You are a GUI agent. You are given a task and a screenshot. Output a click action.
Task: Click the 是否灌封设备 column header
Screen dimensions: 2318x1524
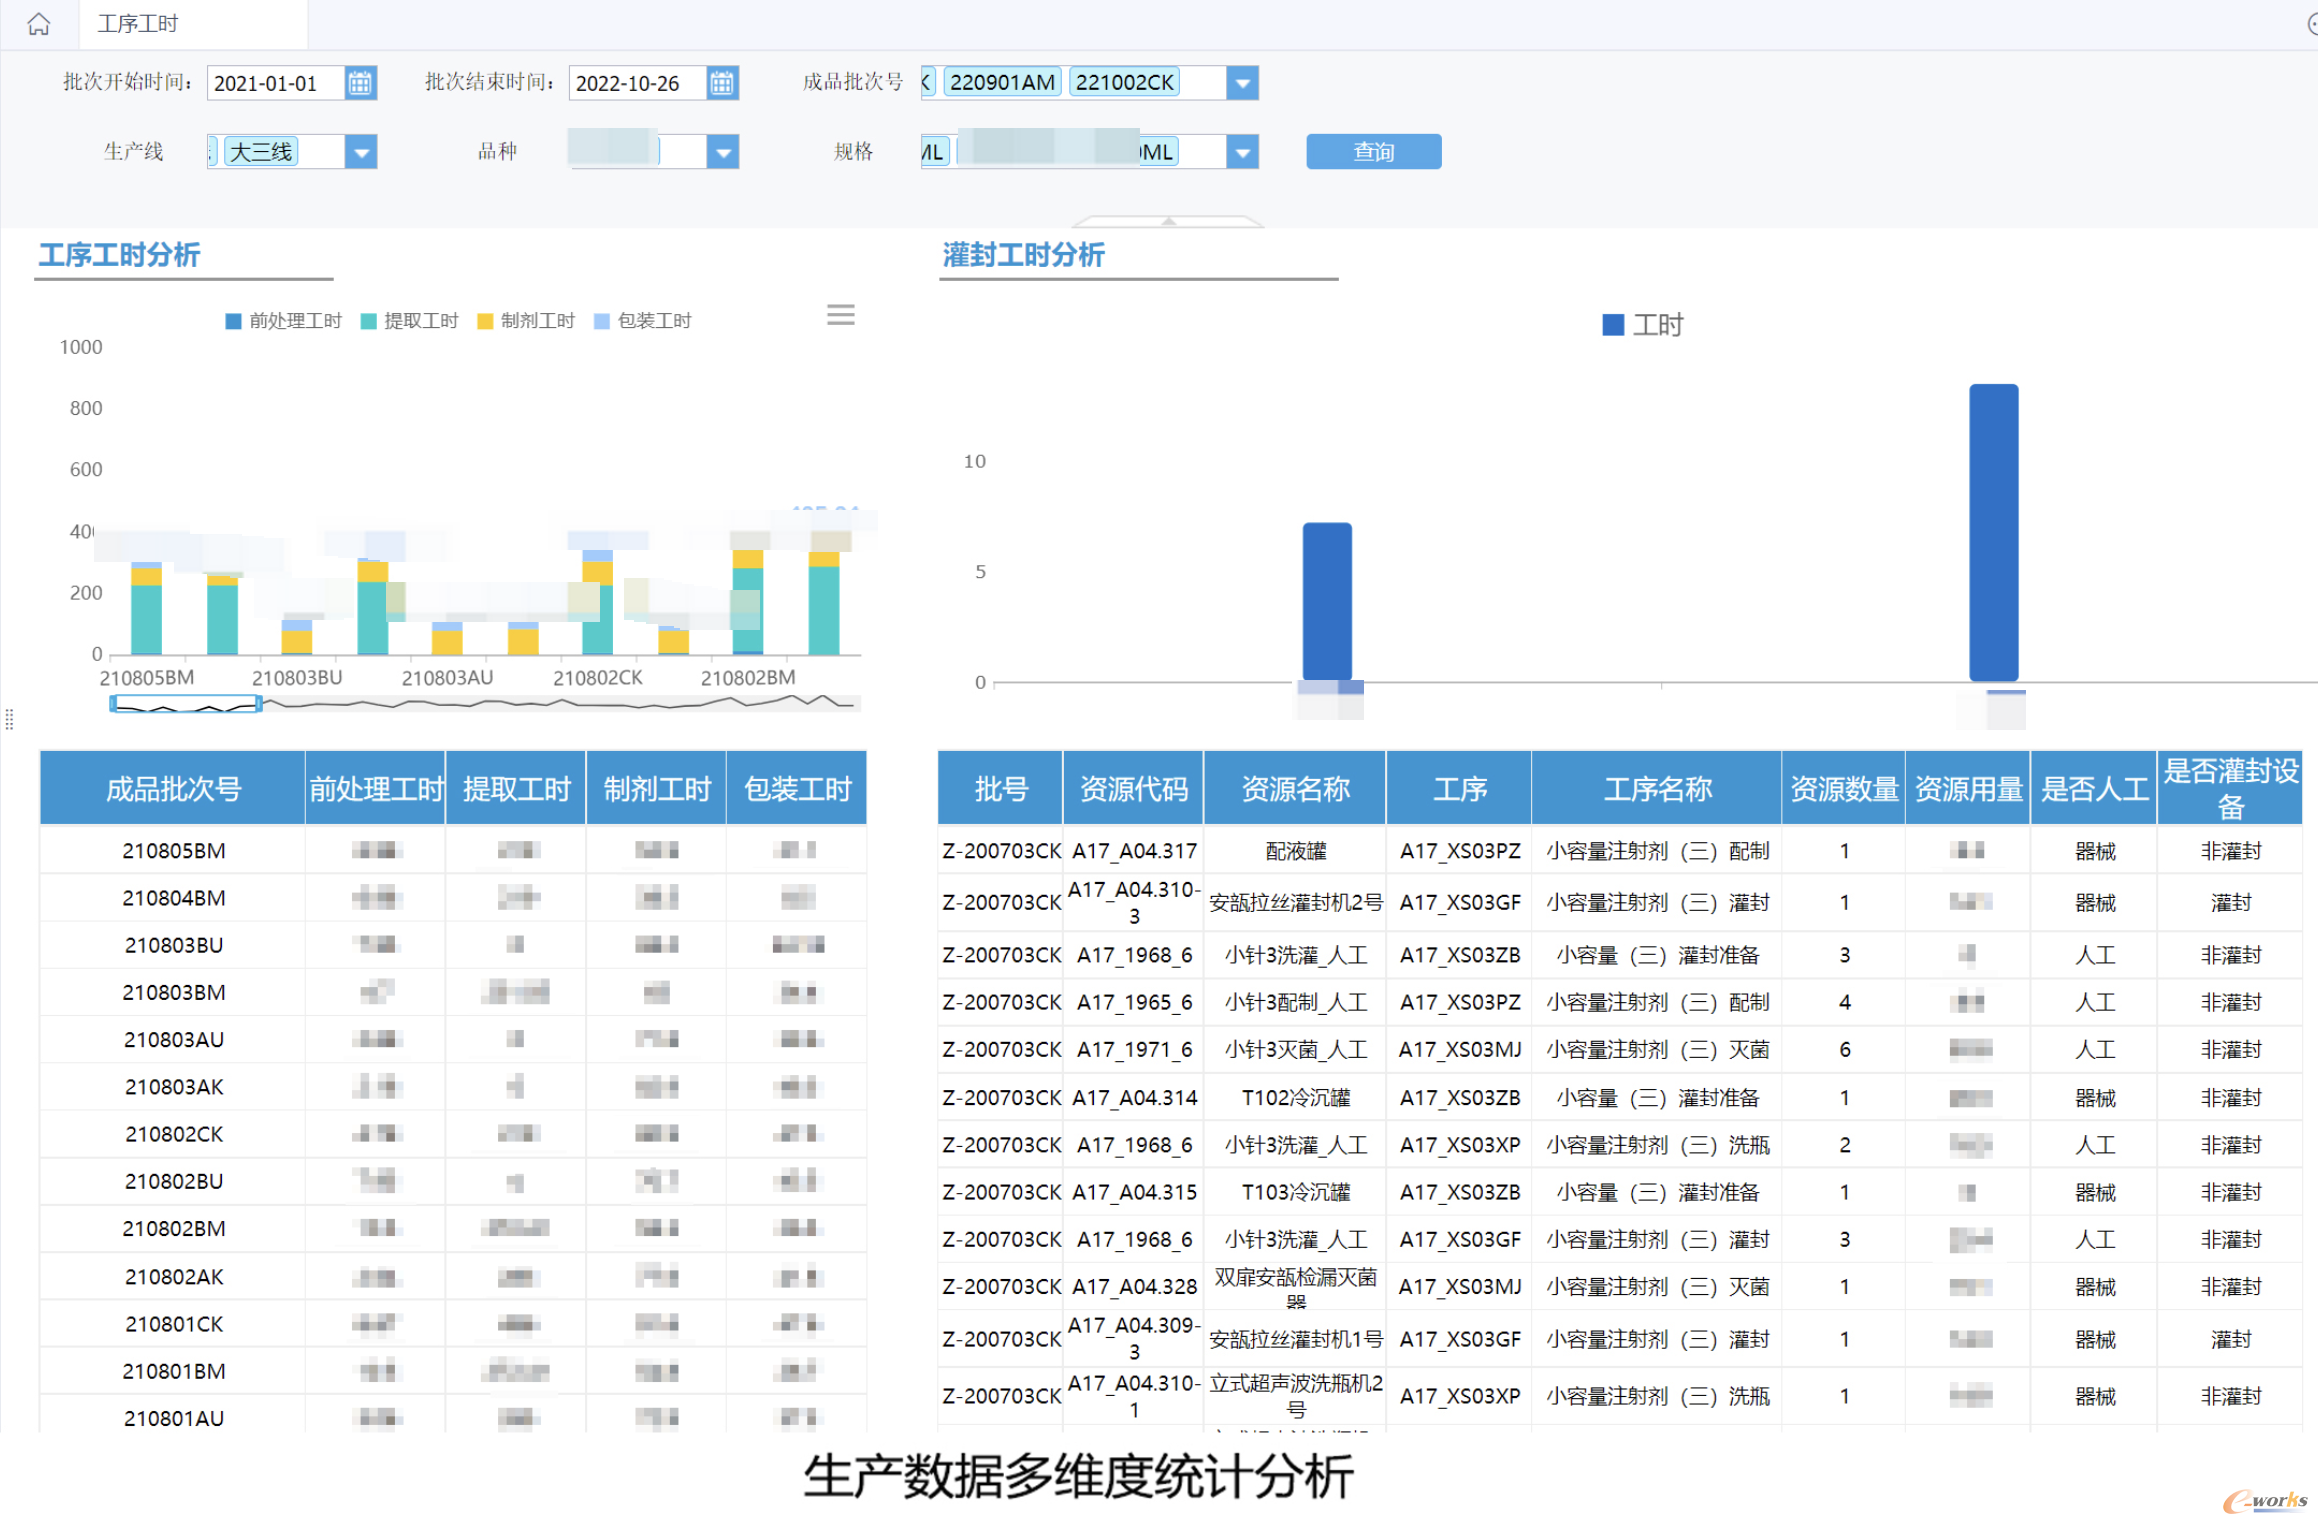(2230, 789)
